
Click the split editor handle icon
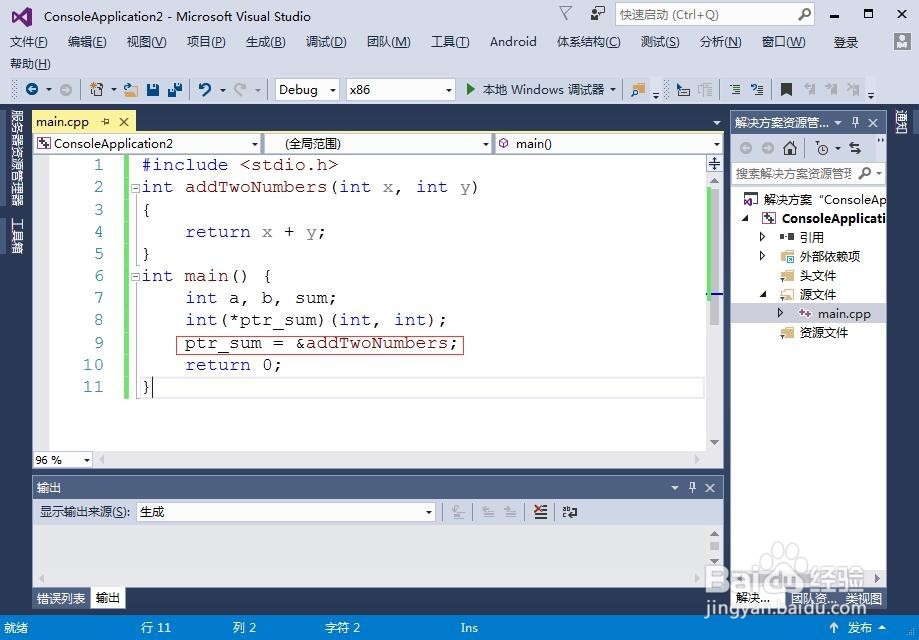click(714, 164)
